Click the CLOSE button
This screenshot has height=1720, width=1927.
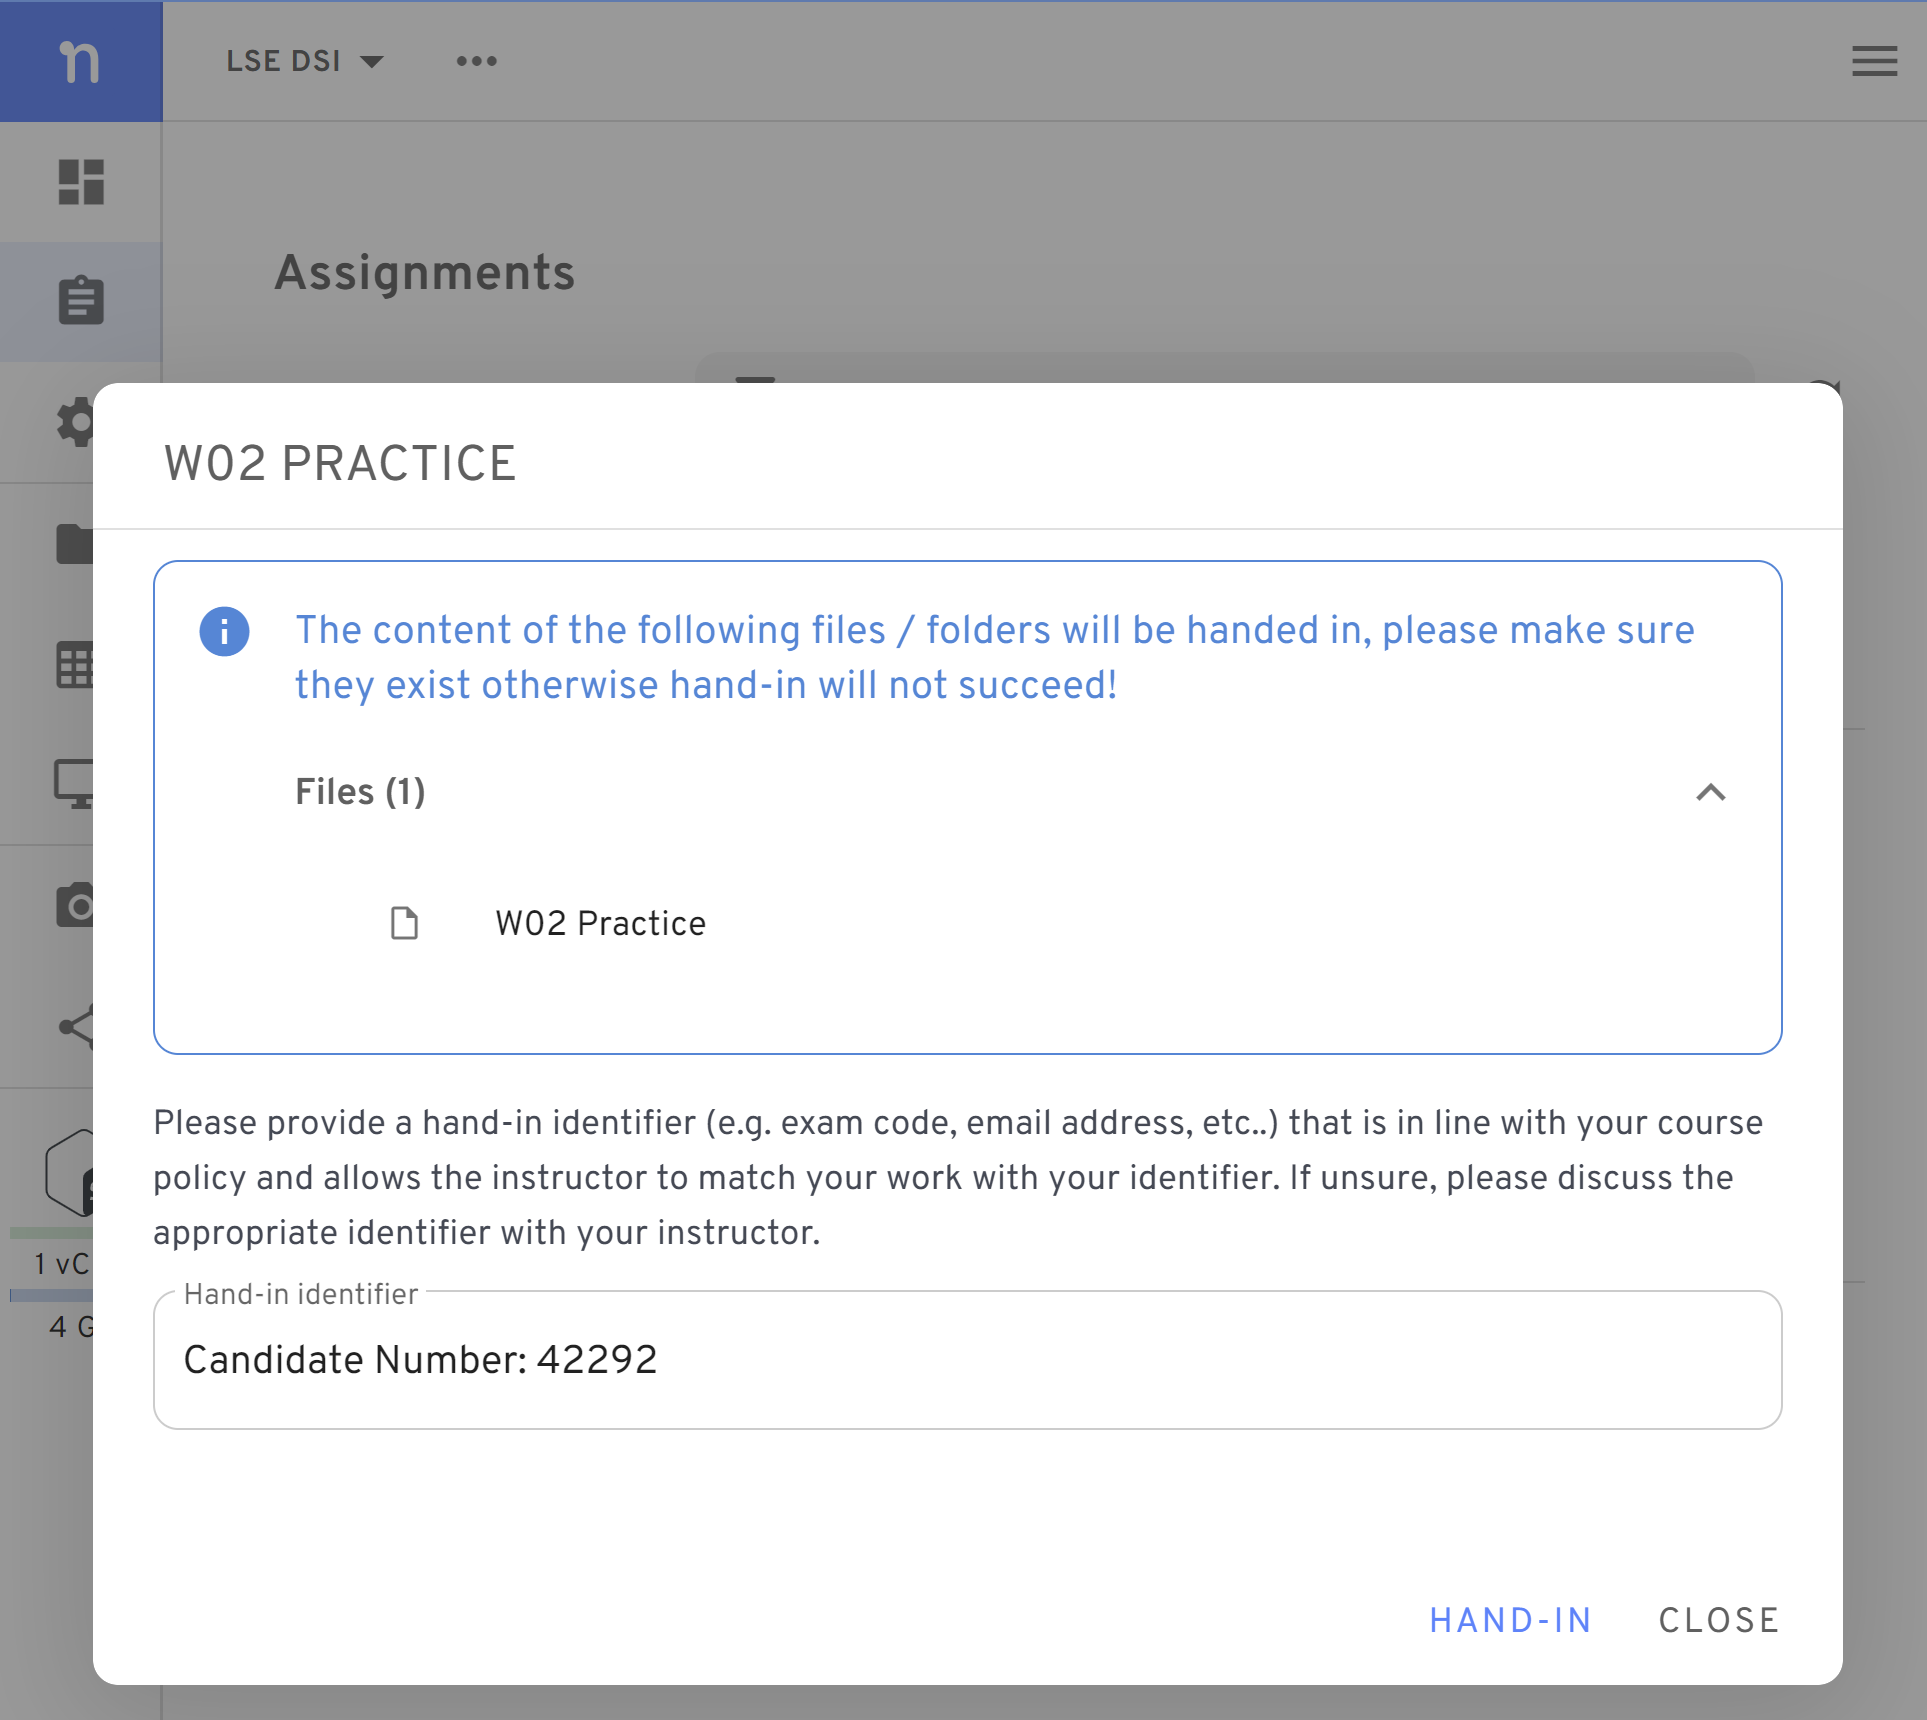coord(1719,1621)
